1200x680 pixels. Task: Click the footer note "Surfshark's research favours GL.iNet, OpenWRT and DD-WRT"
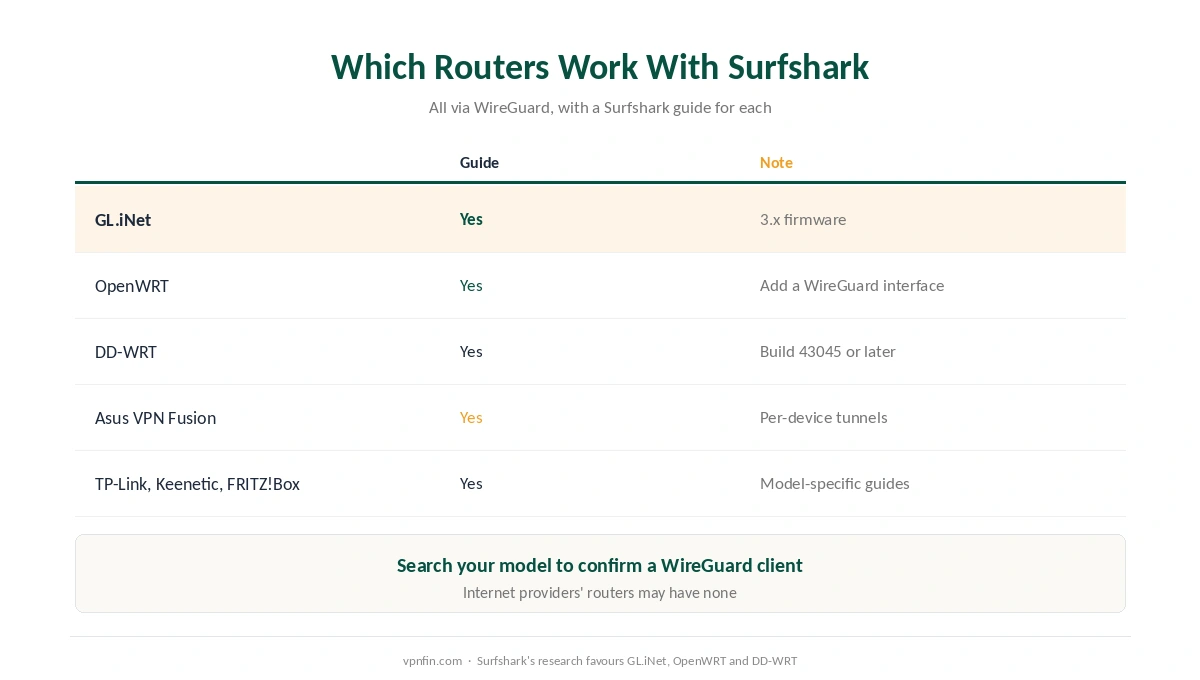[x=637, y=660]
